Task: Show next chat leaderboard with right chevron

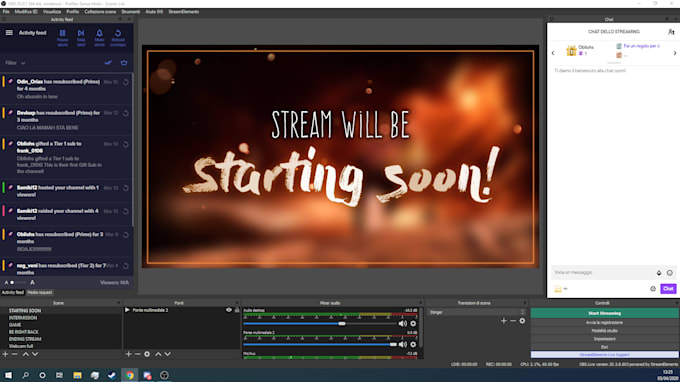Action: pos(675,53)
